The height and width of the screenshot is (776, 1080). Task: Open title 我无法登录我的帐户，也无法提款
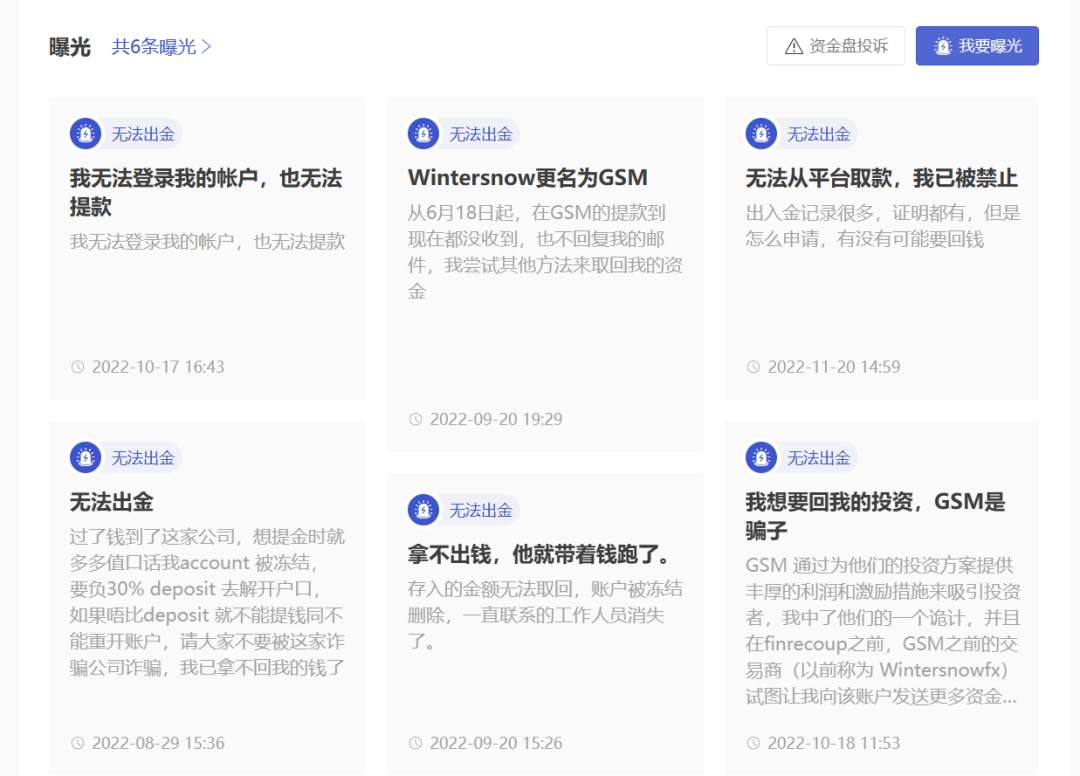click(x=206, y=192)
